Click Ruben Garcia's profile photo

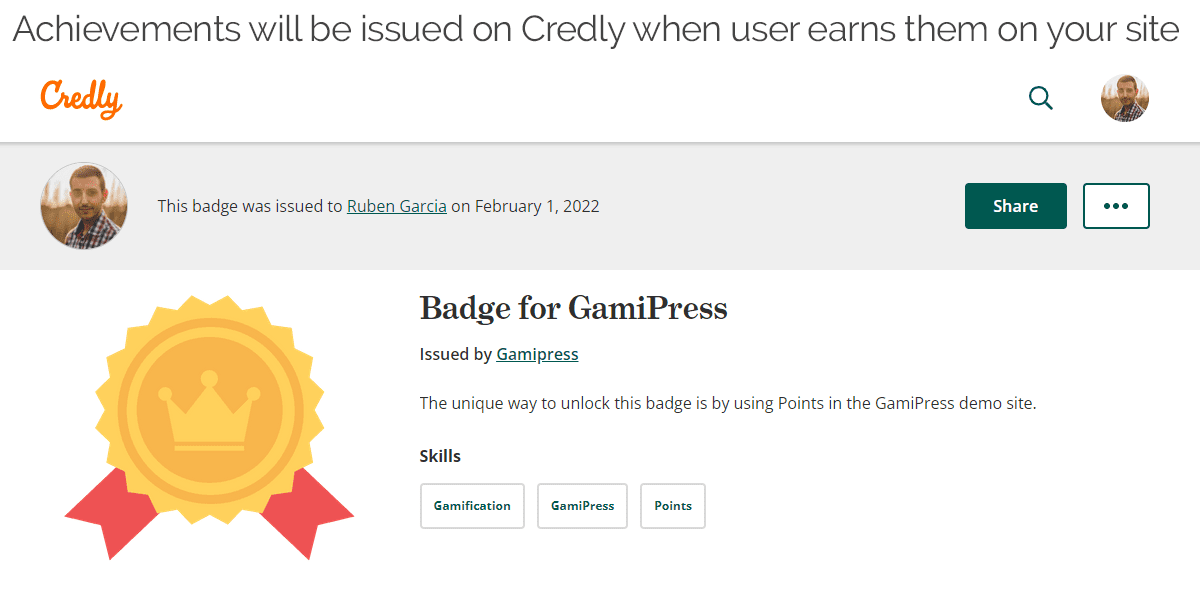click(84, 206)
